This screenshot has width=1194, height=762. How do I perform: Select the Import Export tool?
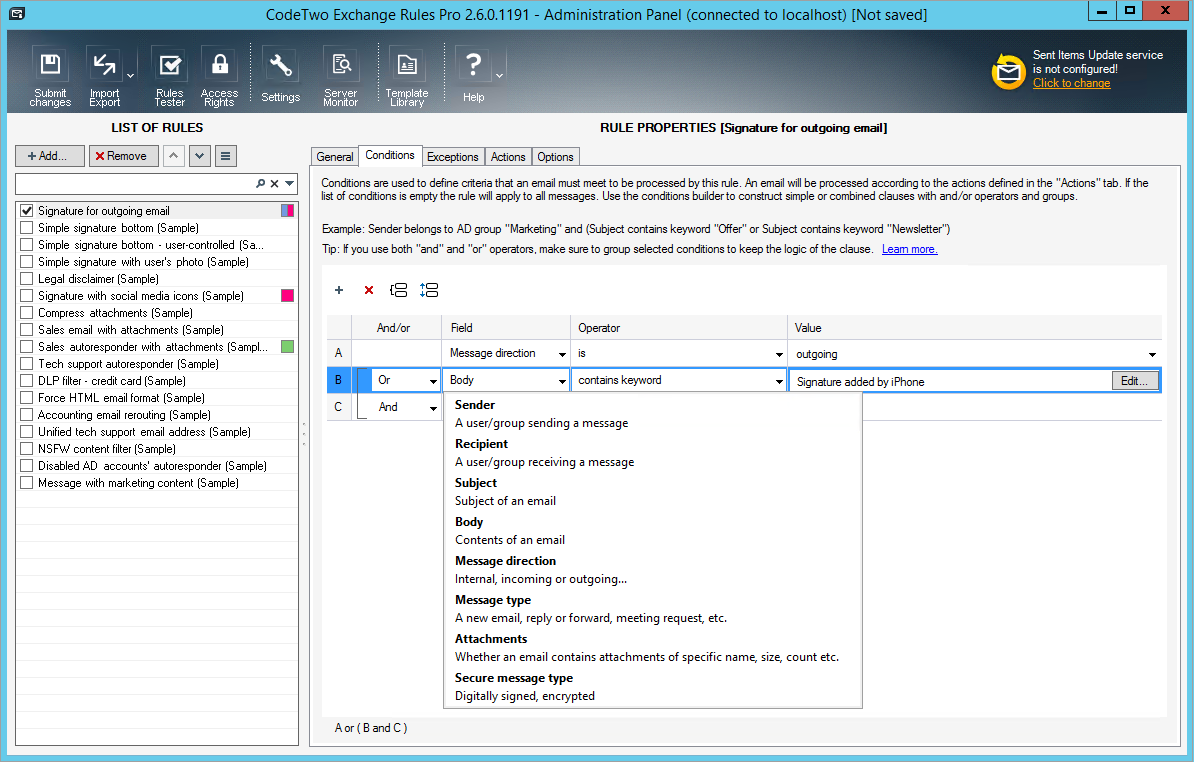104,74
